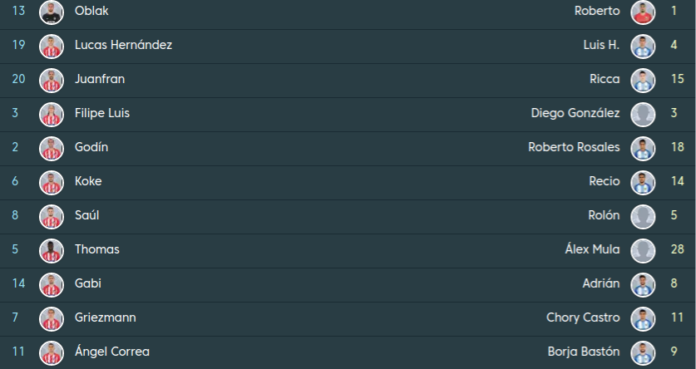Click Roberto's goalkeeper avatar
This screenshot has height=369, width=696.
643,11
